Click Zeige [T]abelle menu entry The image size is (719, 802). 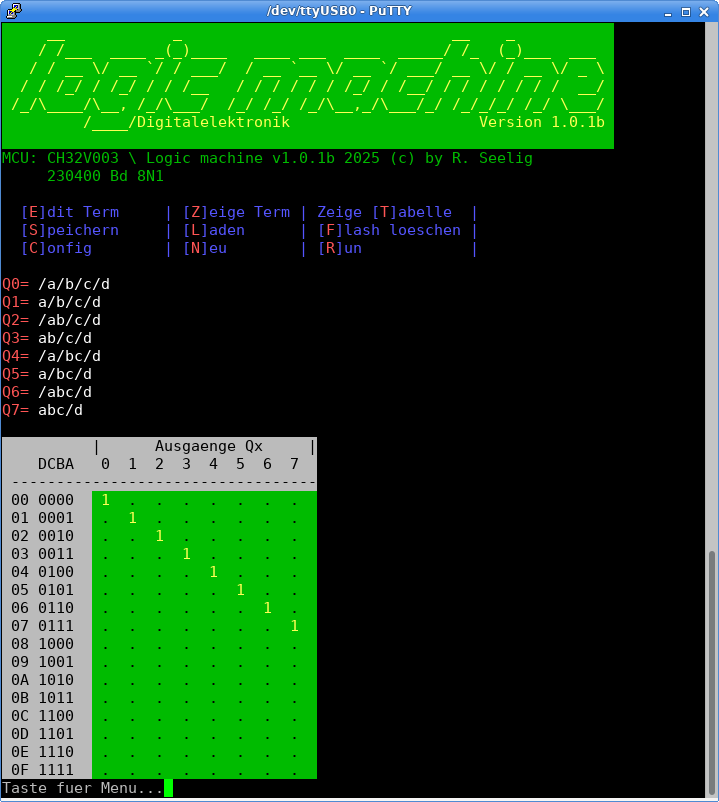[x=384, y=212]
